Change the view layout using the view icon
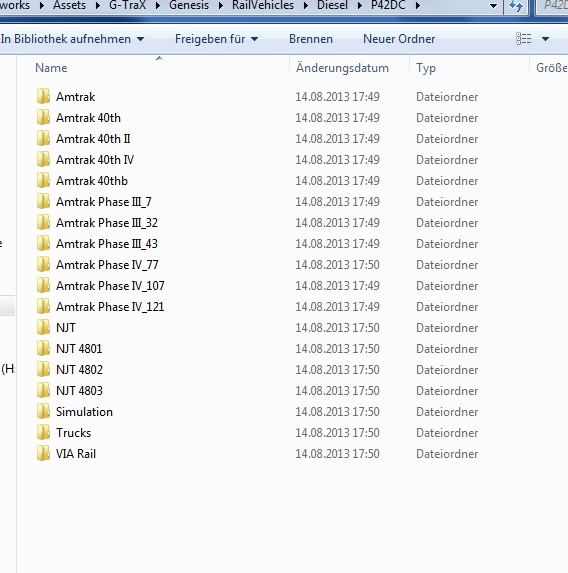The width and height of the screenshot is (568, 573). (523, 39)
